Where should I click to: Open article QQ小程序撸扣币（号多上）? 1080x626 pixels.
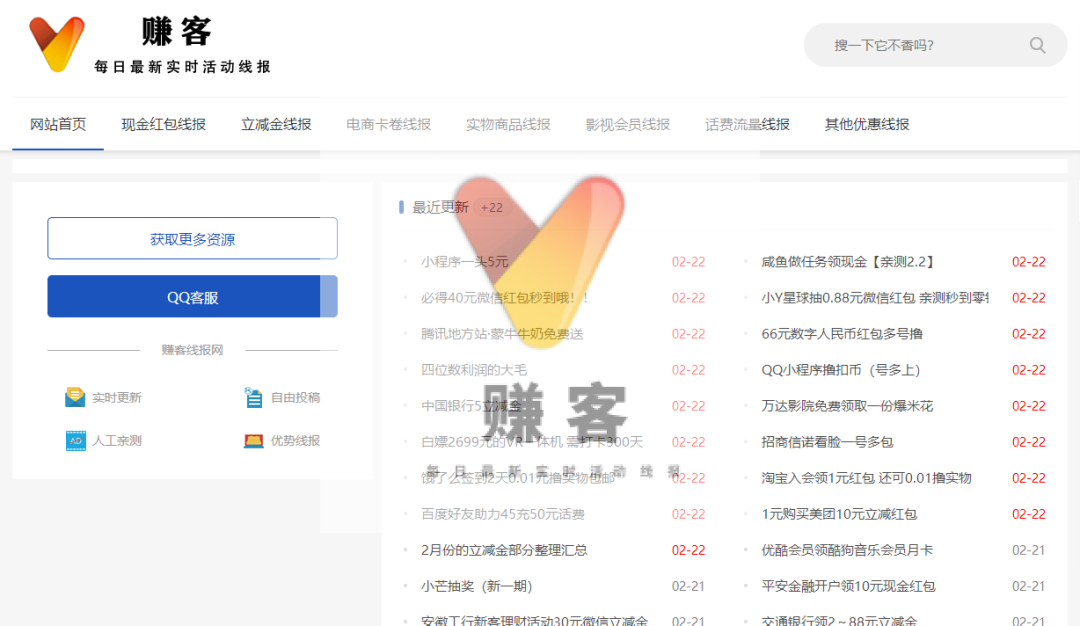(840, 370)
